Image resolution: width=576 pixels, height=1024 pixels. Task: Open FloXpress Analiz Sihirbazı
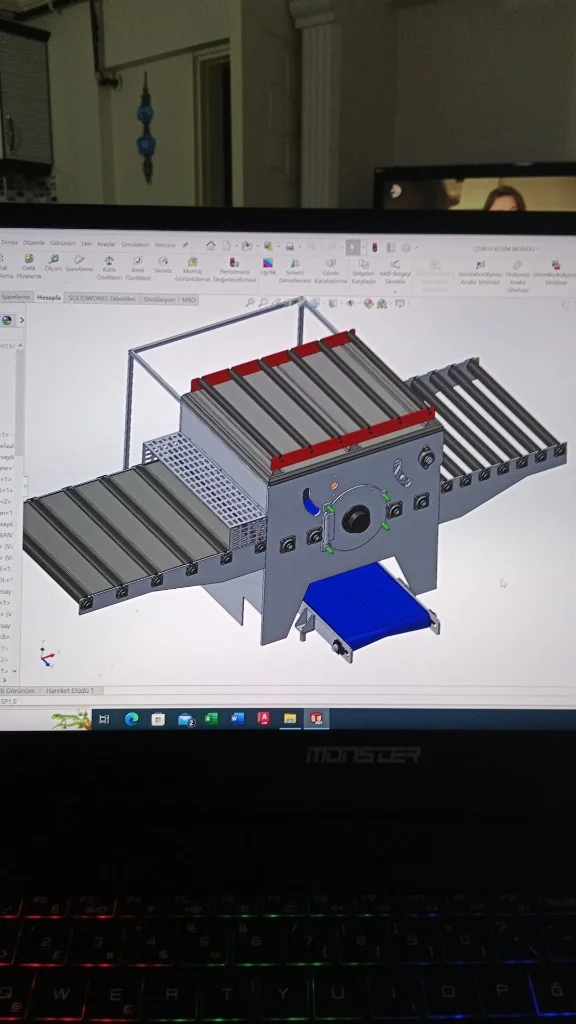click(x=517, y=276)
